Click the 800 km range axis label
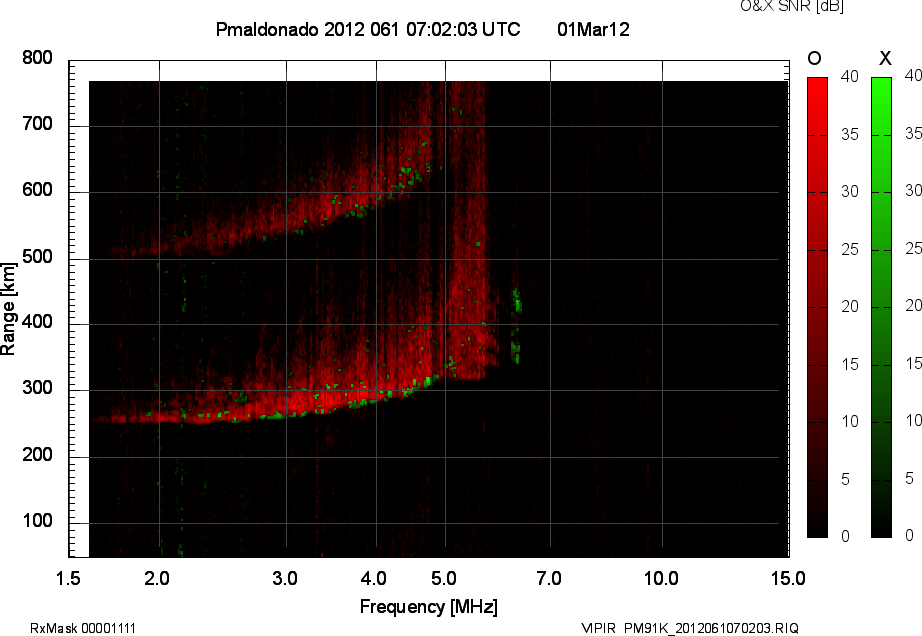The image size is (922, 636). [x=37, y=58]
